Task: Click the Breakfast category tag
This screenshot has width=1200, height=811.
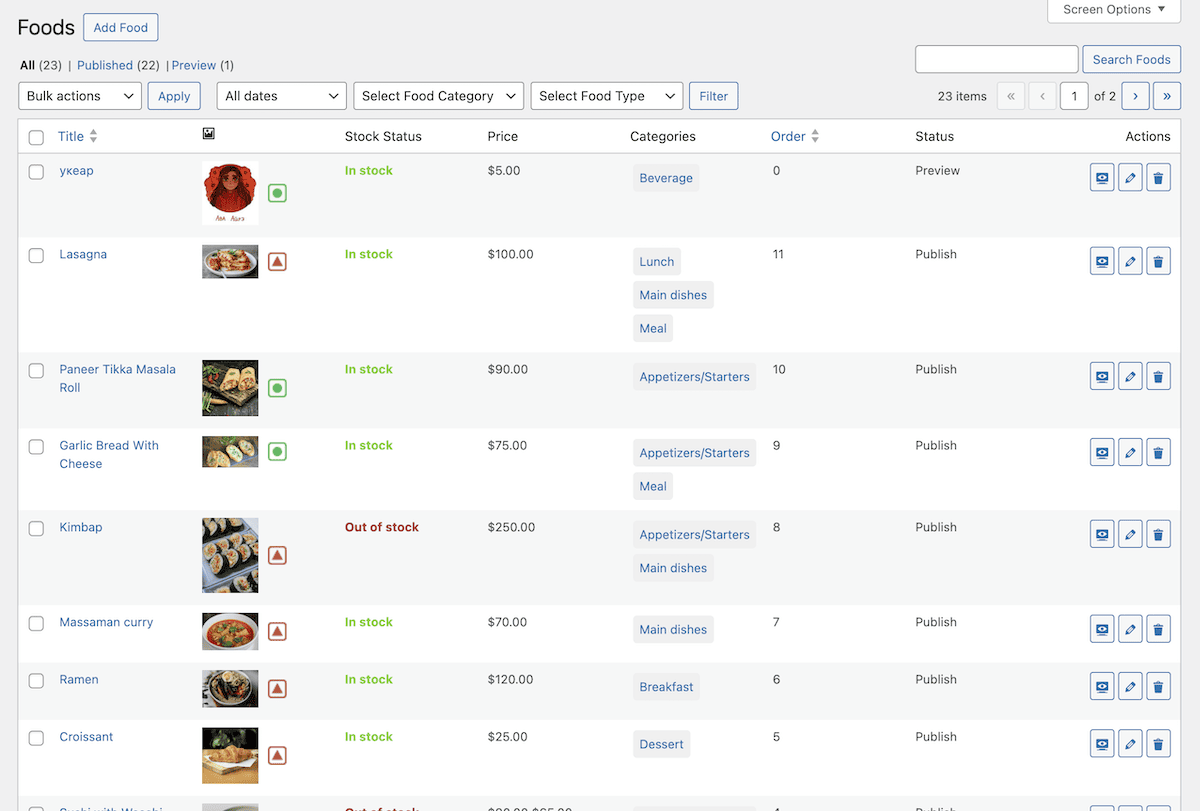Action: click(666, 687)
